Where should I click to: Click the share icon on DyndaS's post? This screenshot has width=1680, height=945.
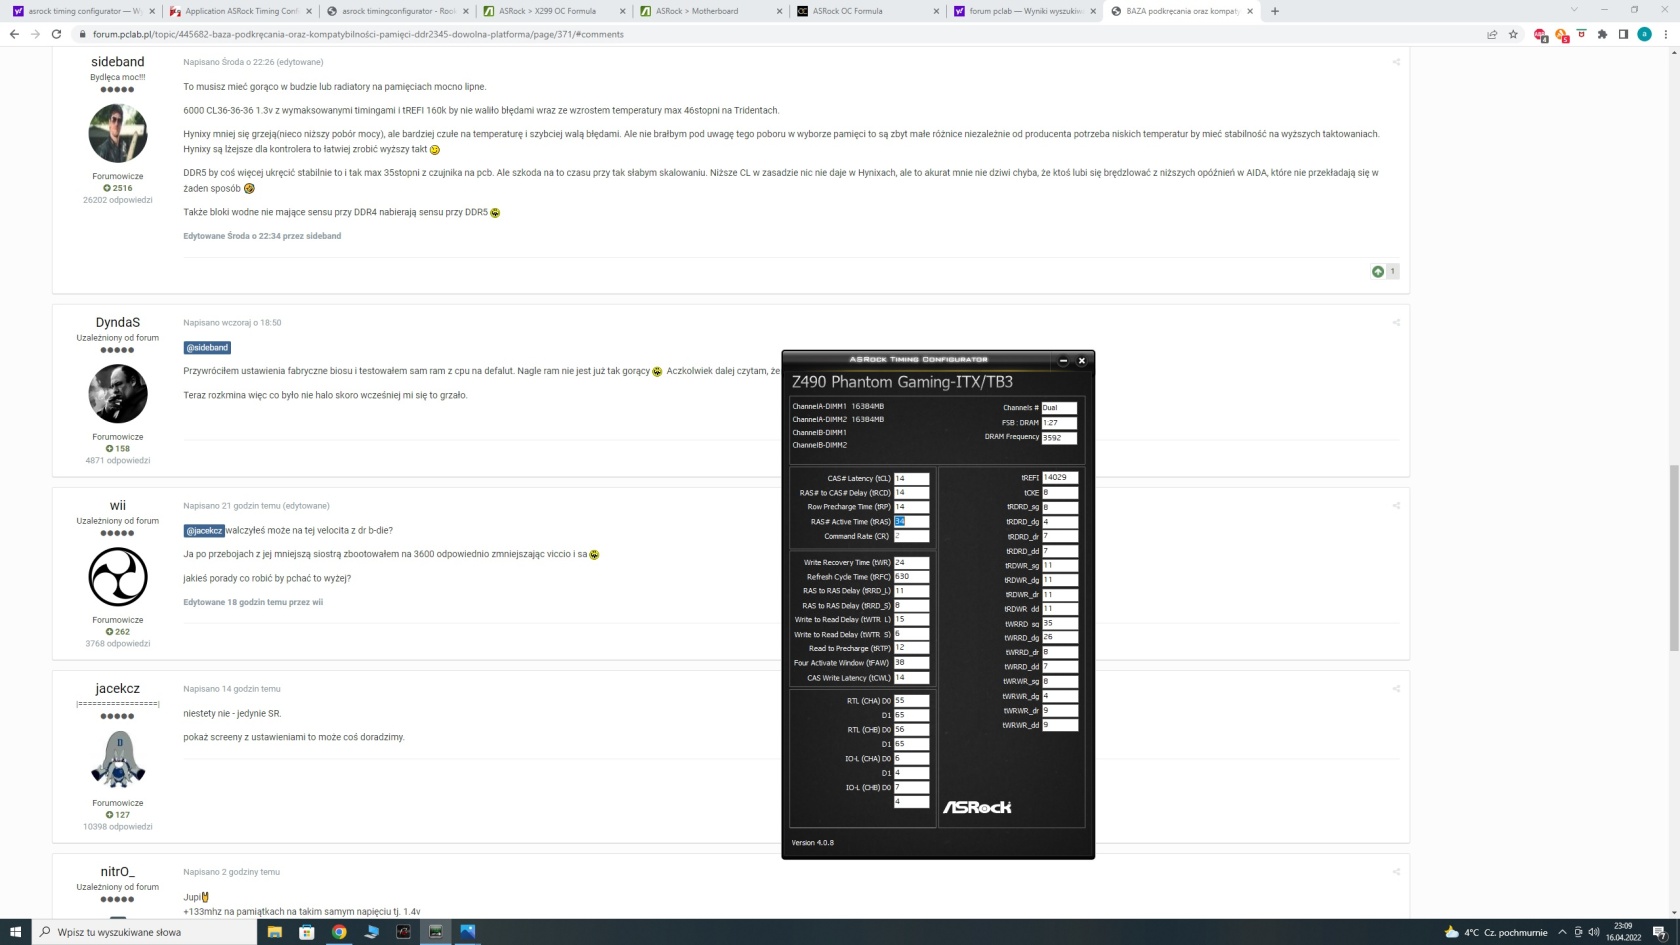pyautogui.click(x=1396, y=323)
